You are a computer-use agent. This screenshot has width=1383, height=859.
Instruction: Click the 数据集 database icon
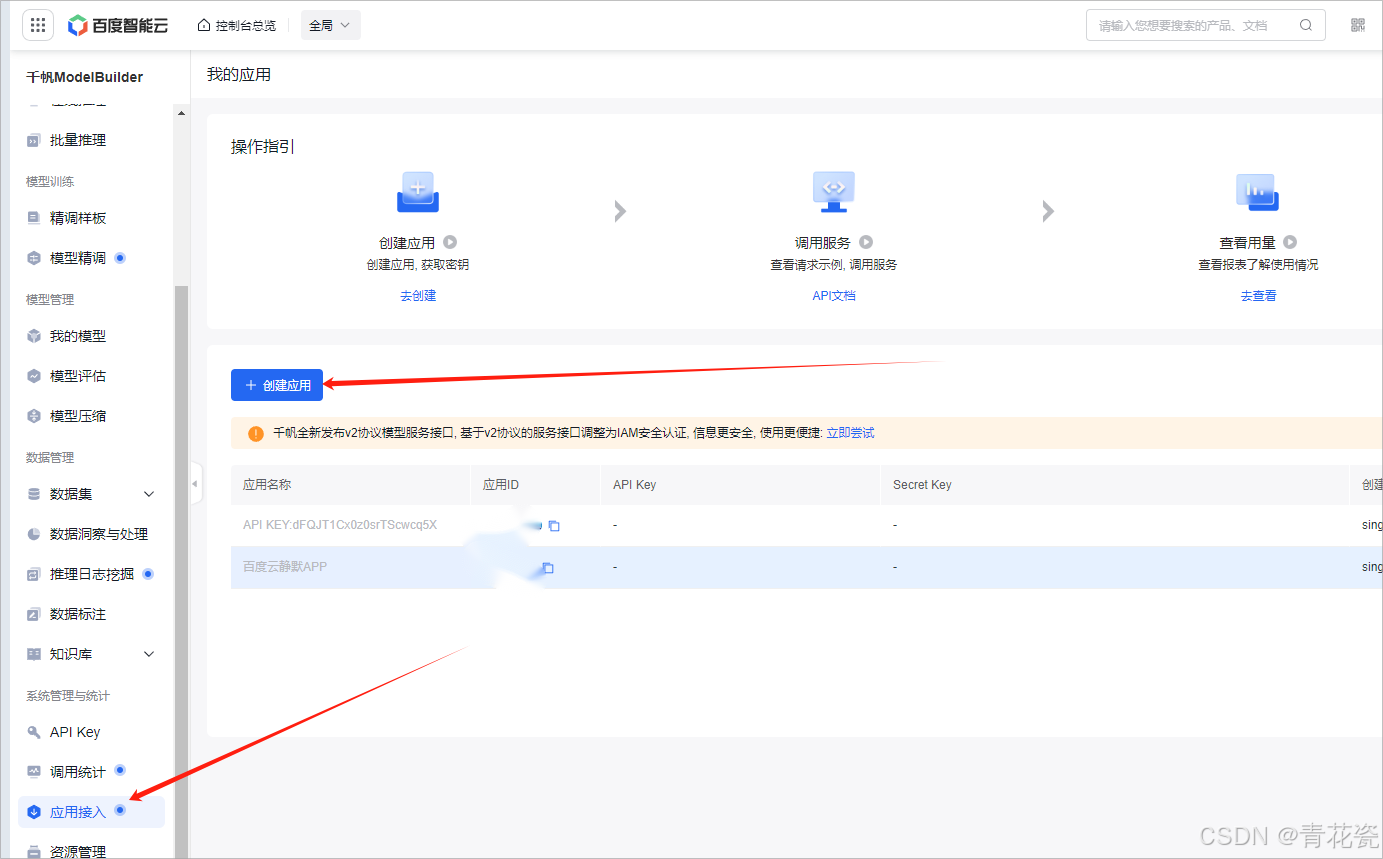[33, 494]
